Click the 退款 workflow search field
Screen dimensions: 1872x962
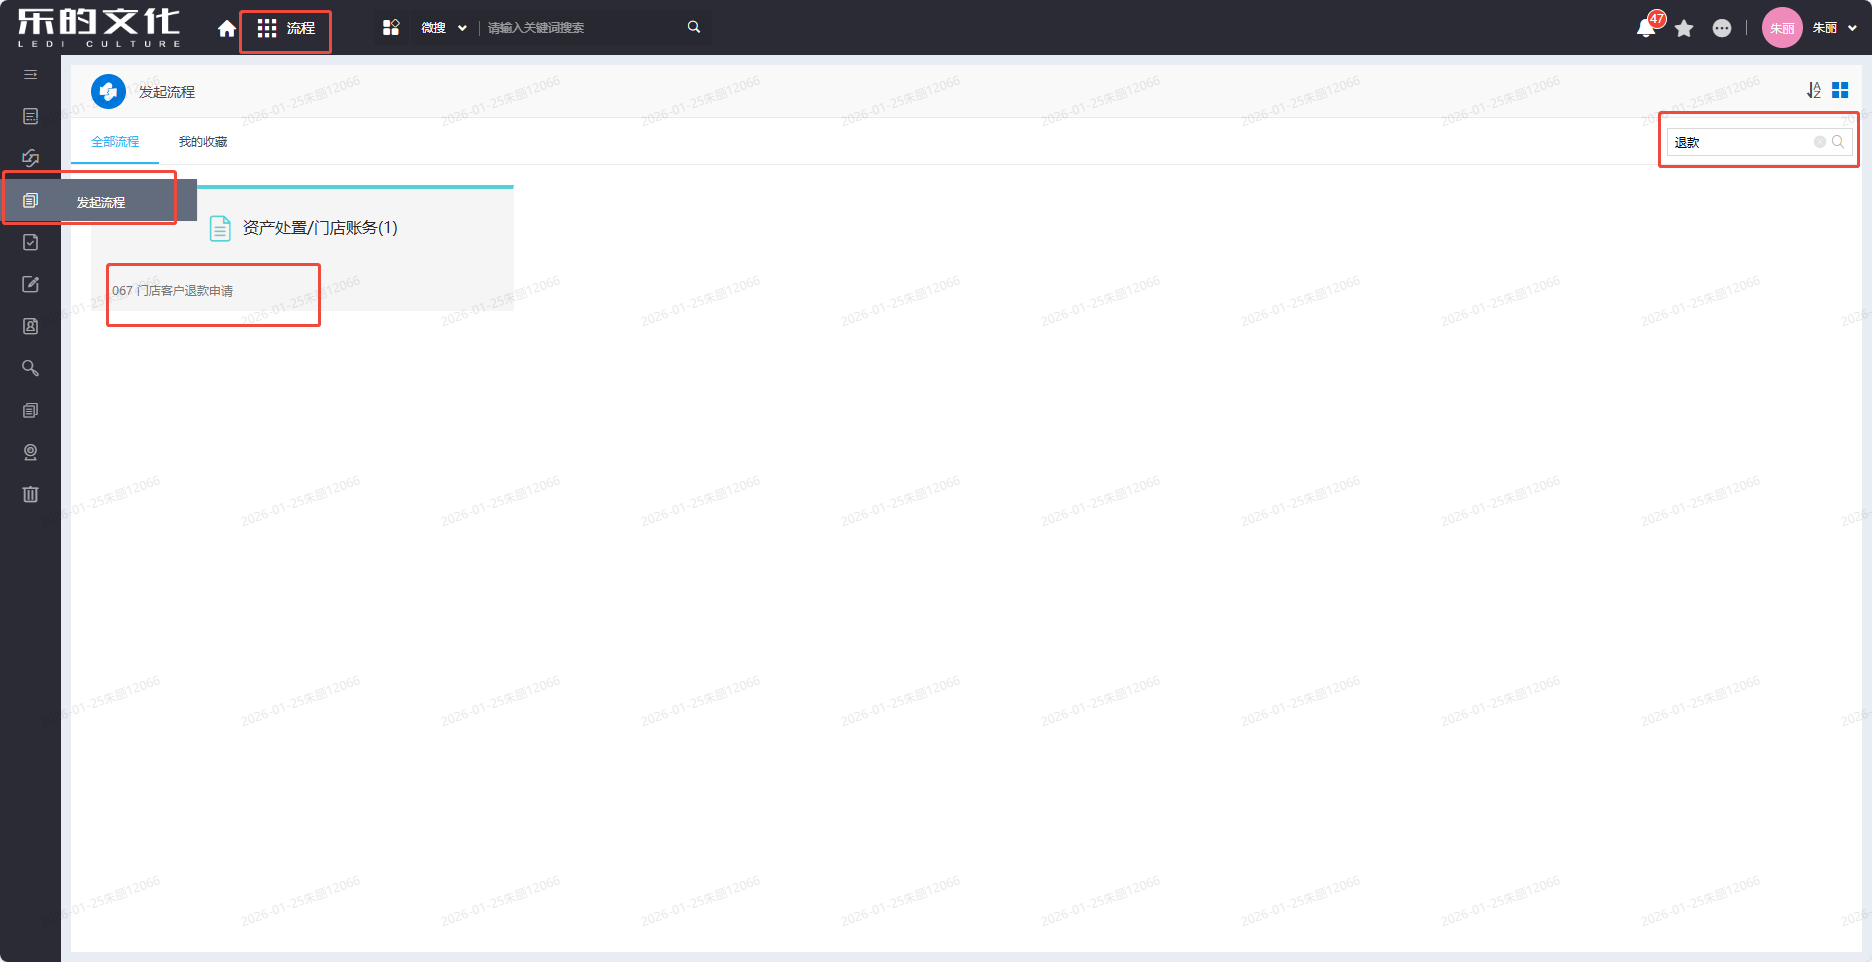pos(1740,142)
